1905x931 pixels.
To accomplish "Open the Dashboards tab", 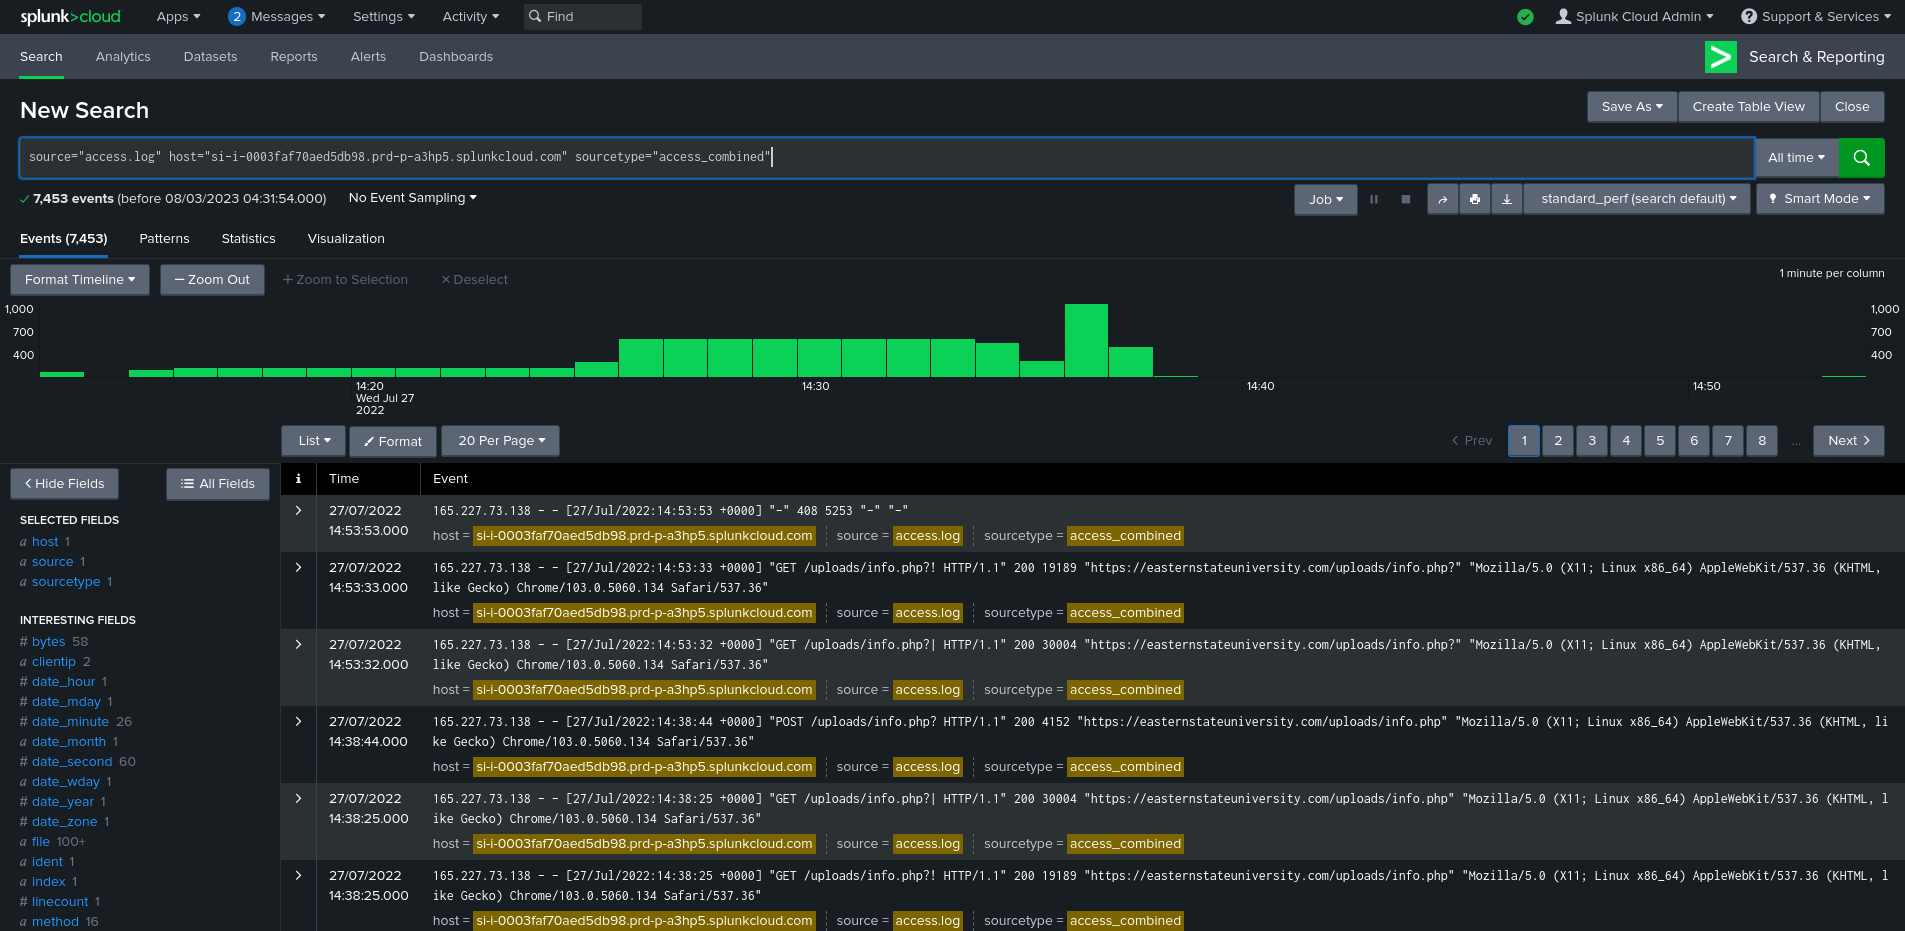I will 456,57.
